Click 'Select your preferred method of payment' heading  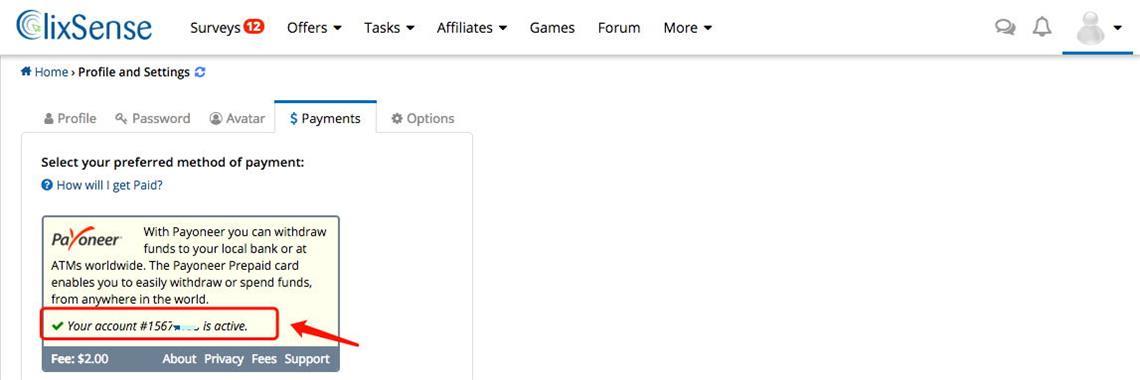172,162
